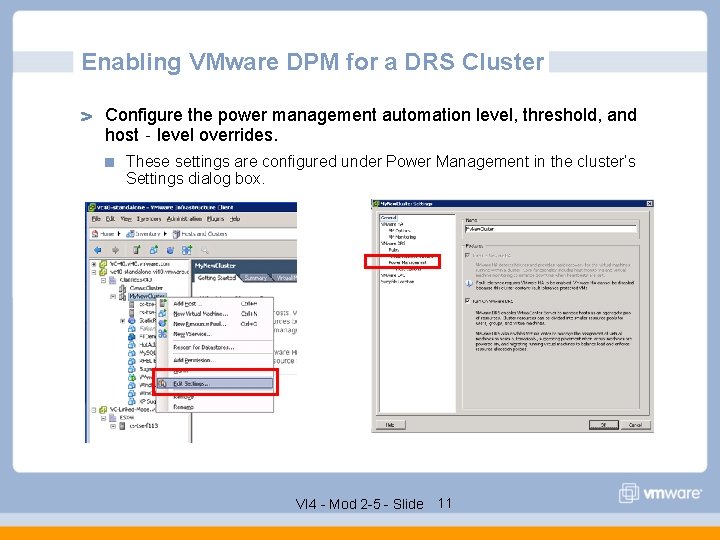This screenshot has width=720, height=540.
Task: Select Rules under VMware DRS
Action: pos(394,250)
